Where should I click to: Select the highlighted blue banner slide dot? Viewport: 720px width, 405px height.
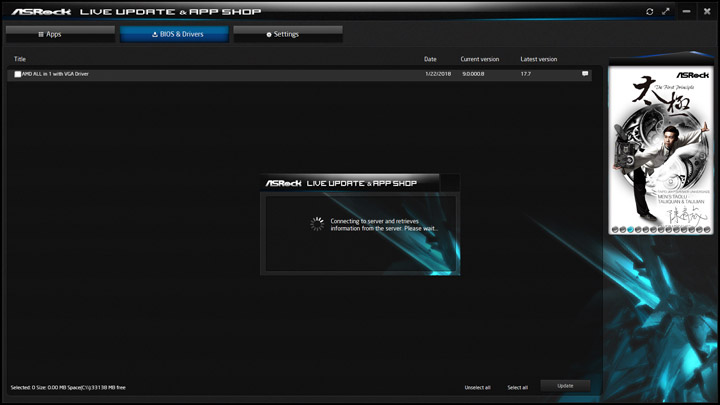pyautogui.click(x=630, y=230)
